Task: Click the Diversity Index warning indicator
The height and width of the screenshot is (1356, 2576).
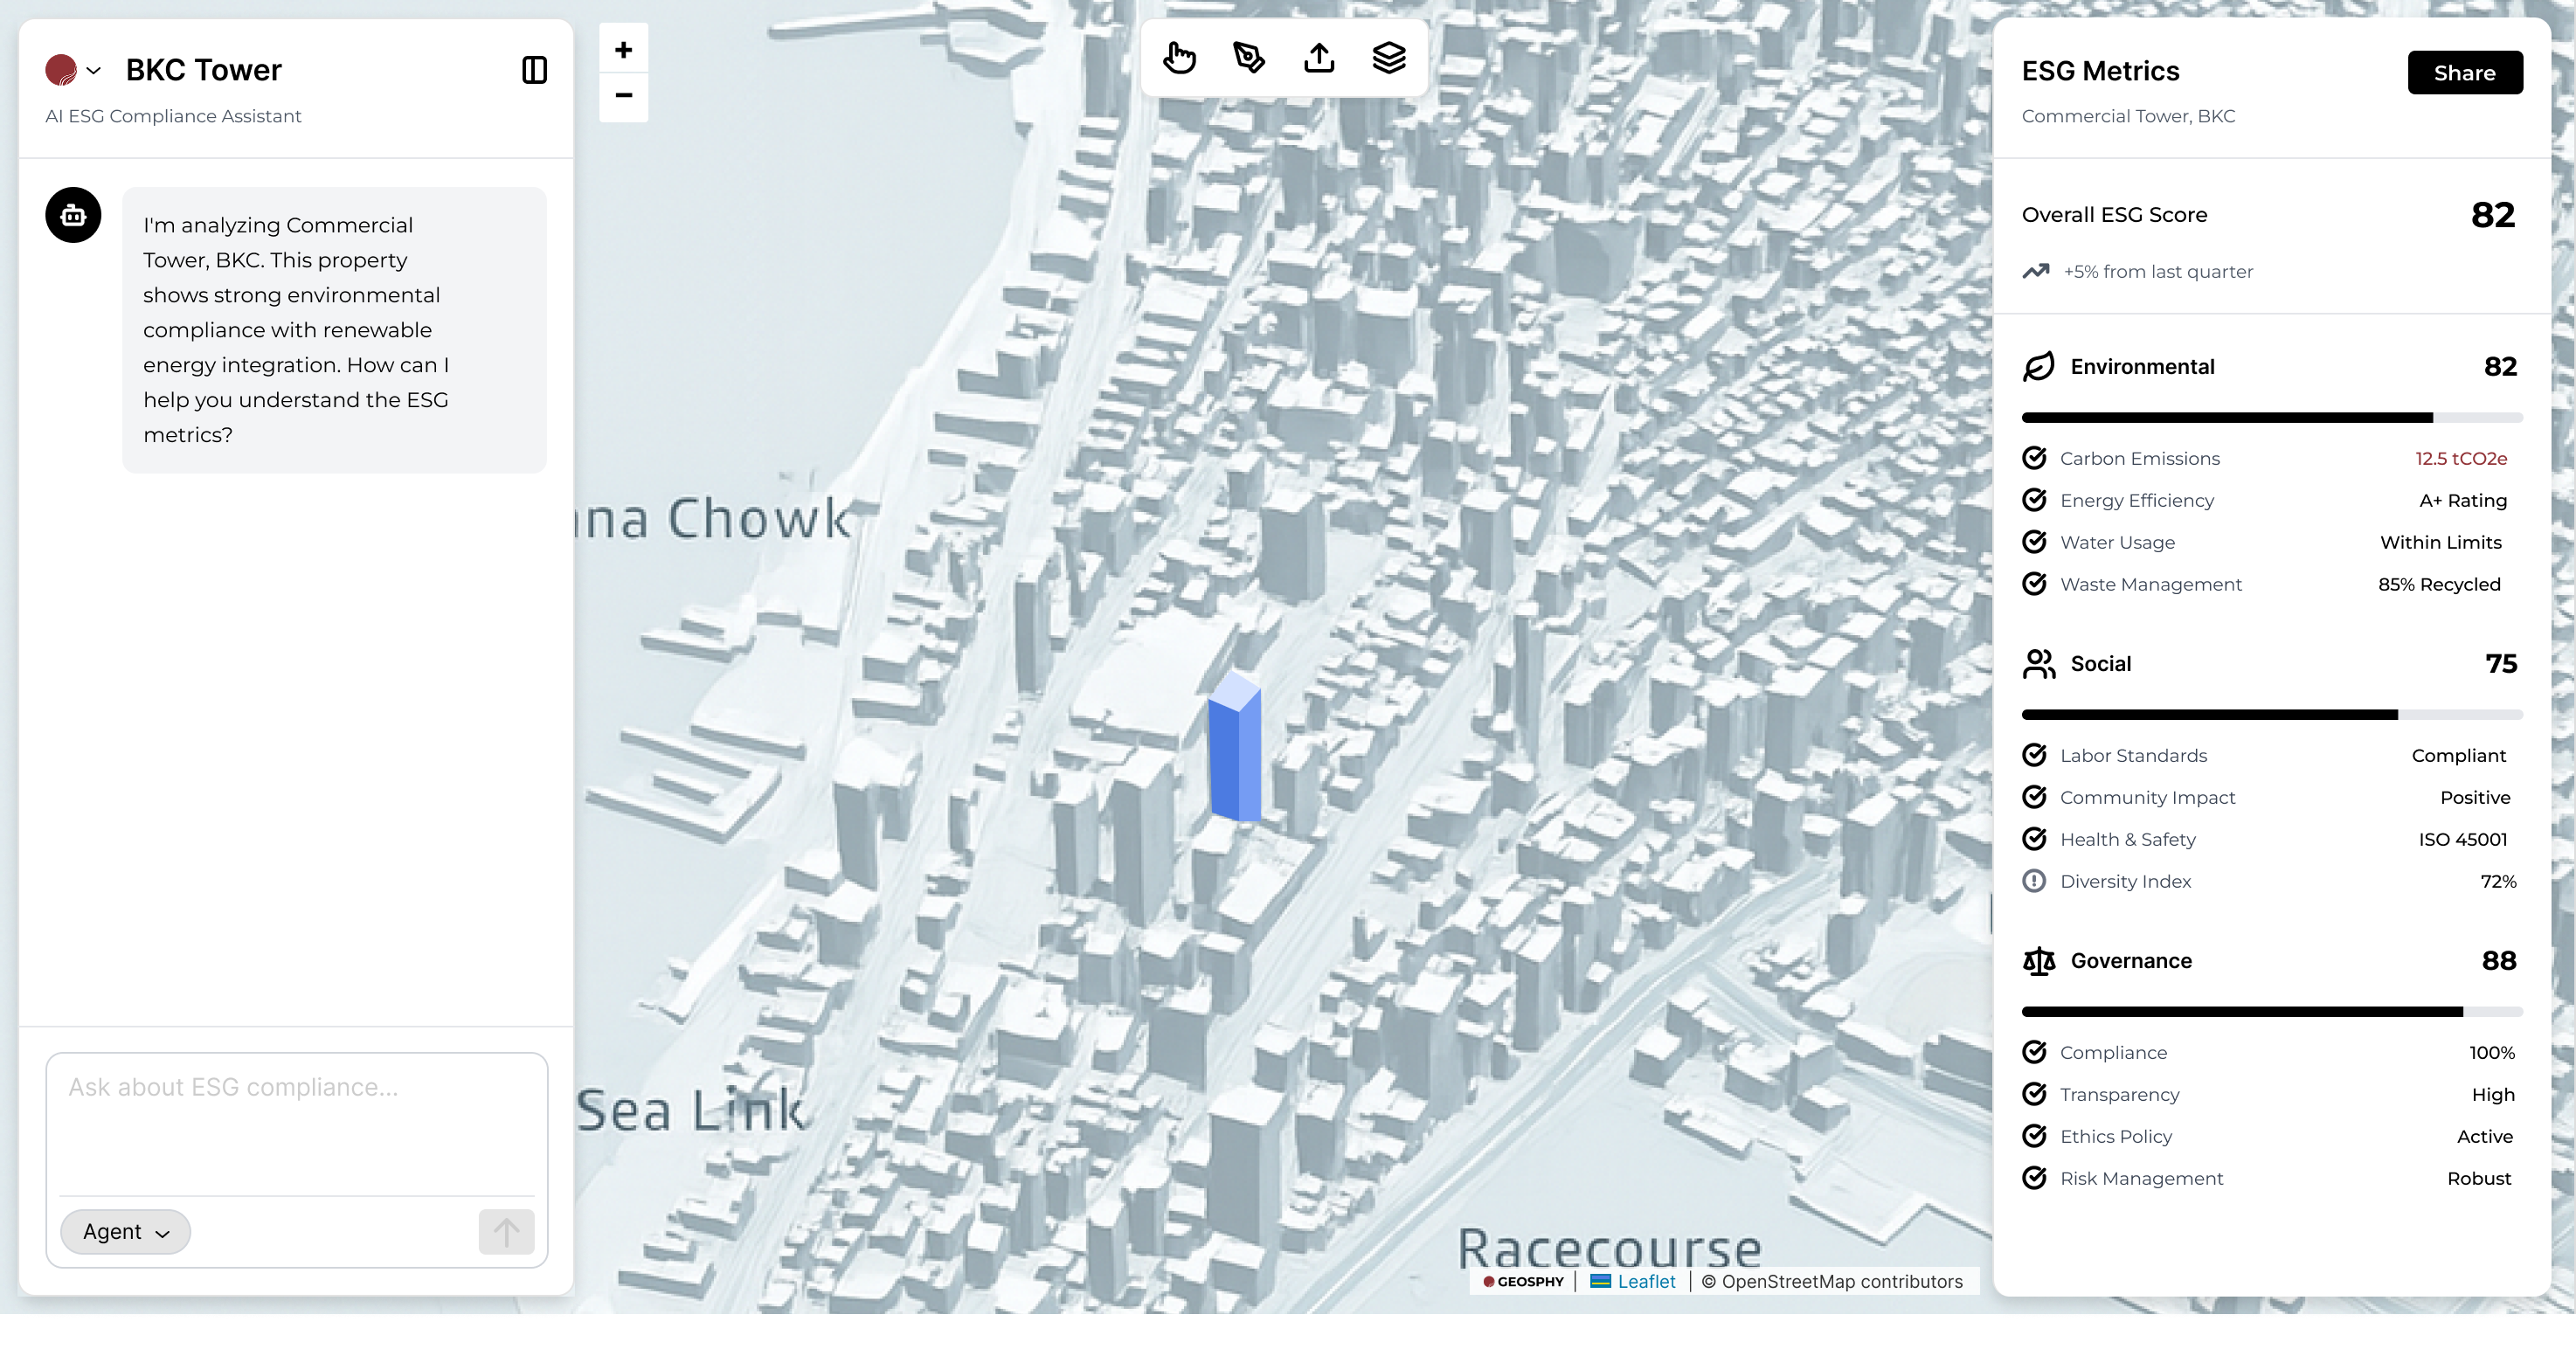Action: [2035, 881]
